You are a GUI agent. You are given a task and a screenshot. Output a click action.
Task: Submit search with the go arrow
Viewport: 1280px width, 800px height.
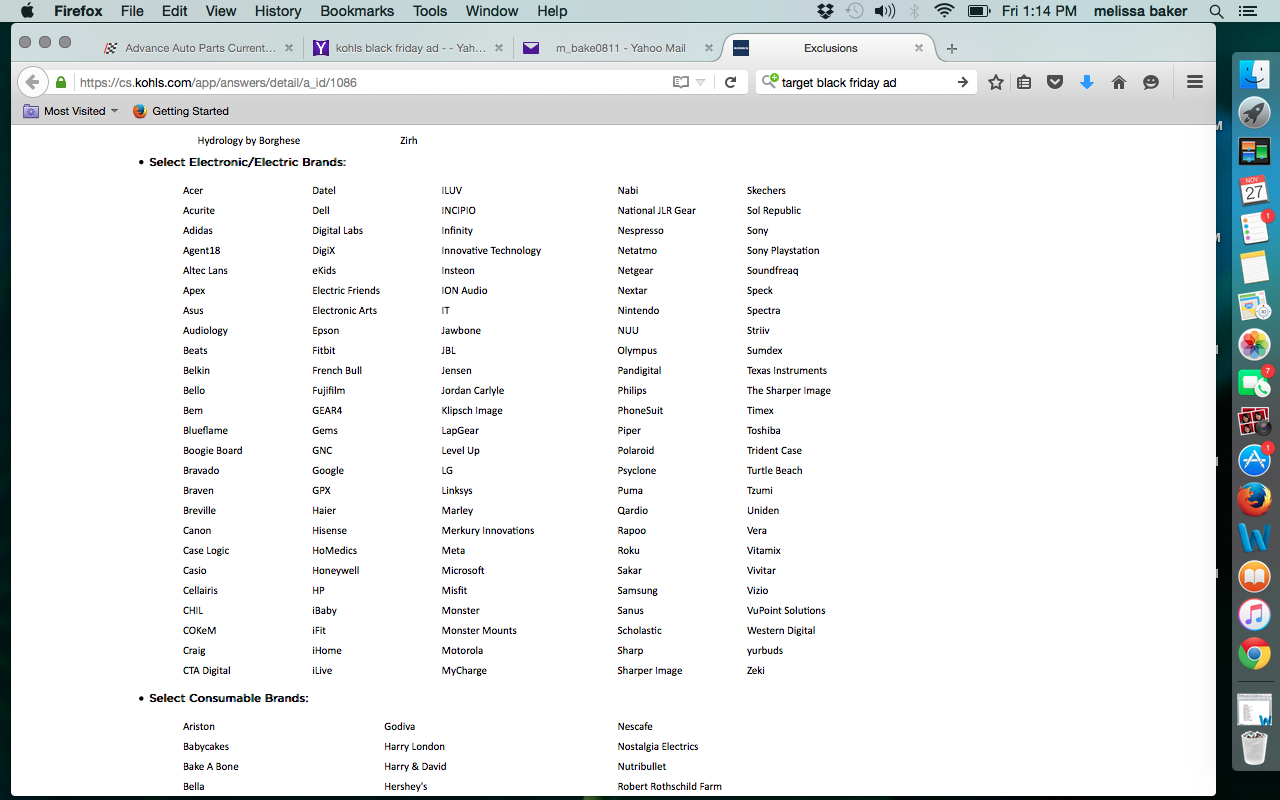(x=962, y=82)
